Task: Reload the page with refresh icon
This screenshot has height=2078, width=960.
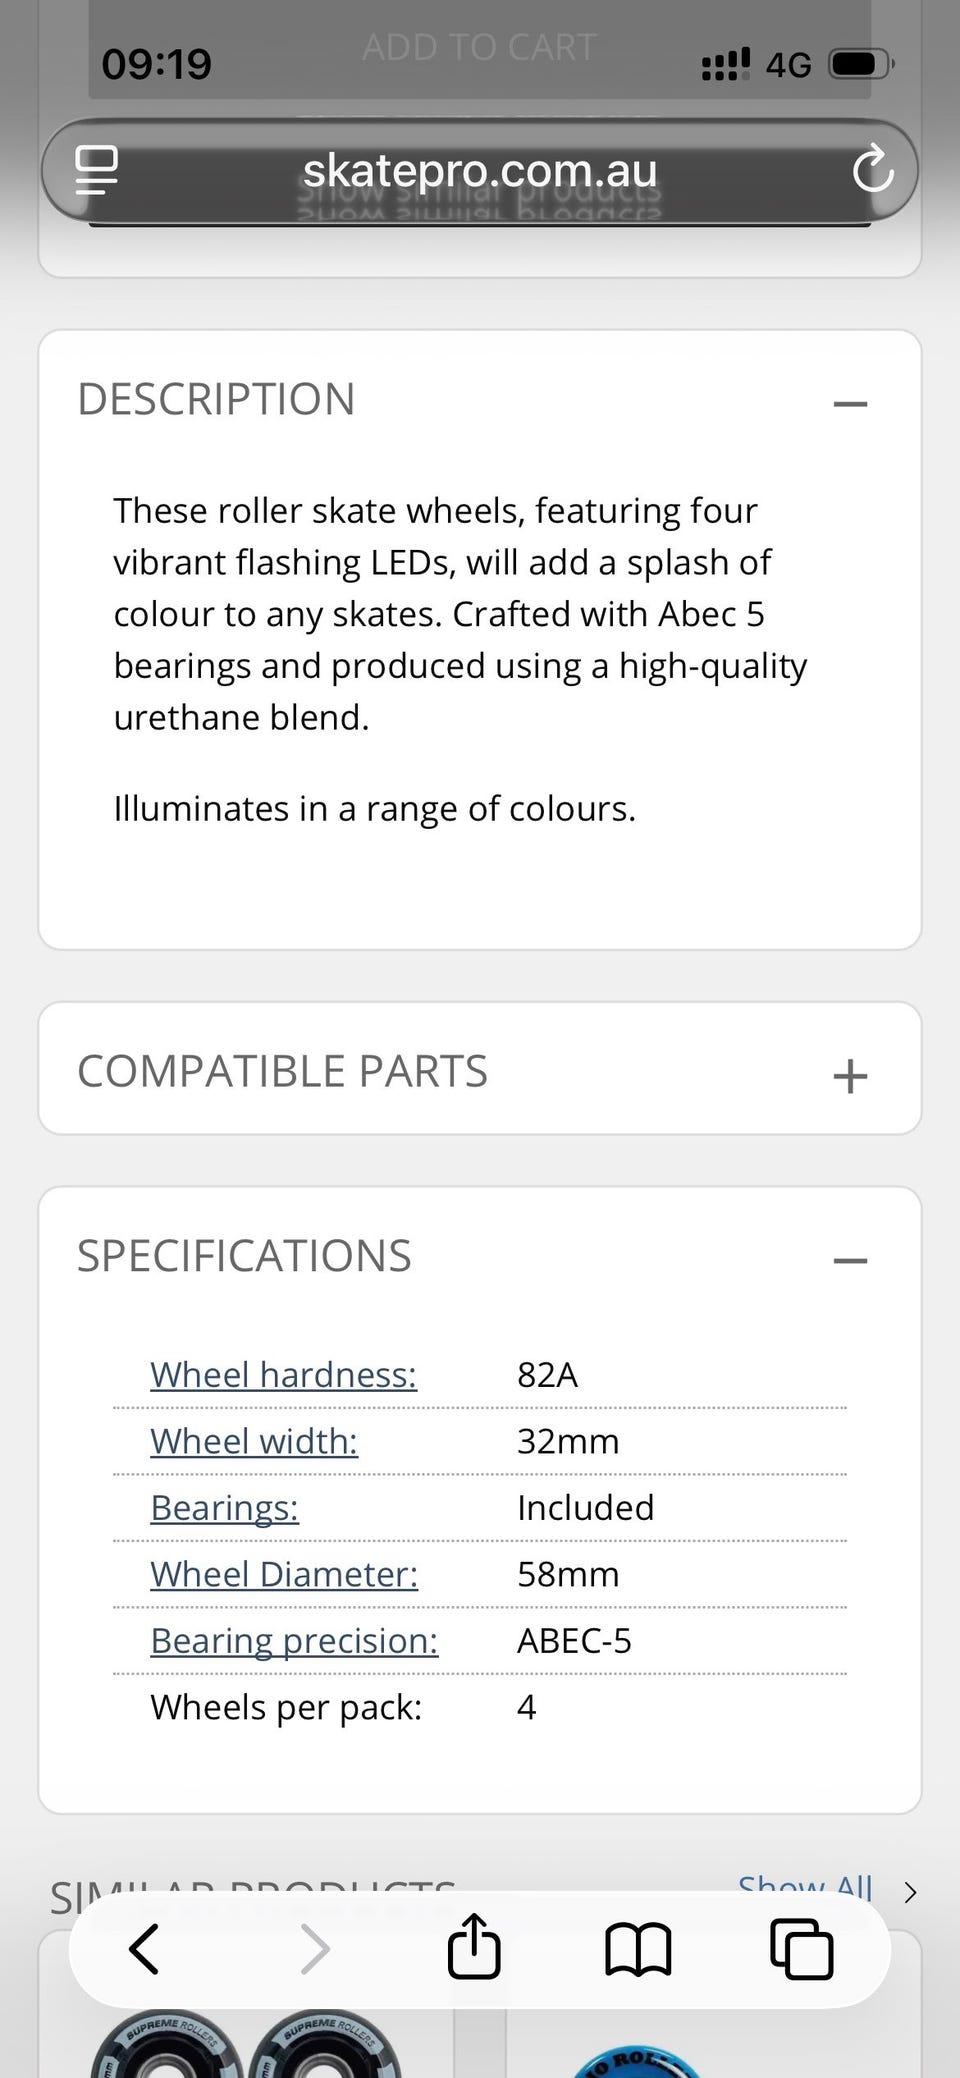Action: pos(872,169)
